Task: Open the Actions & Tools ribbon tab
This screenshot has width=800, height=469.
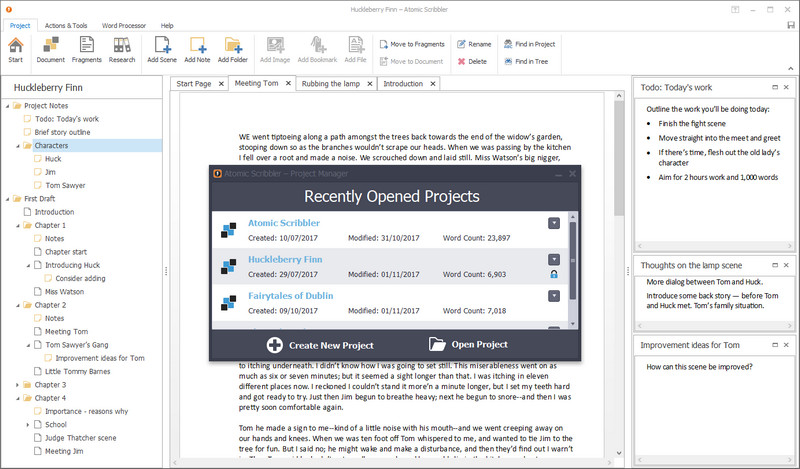Action: (x=66, y=26)
